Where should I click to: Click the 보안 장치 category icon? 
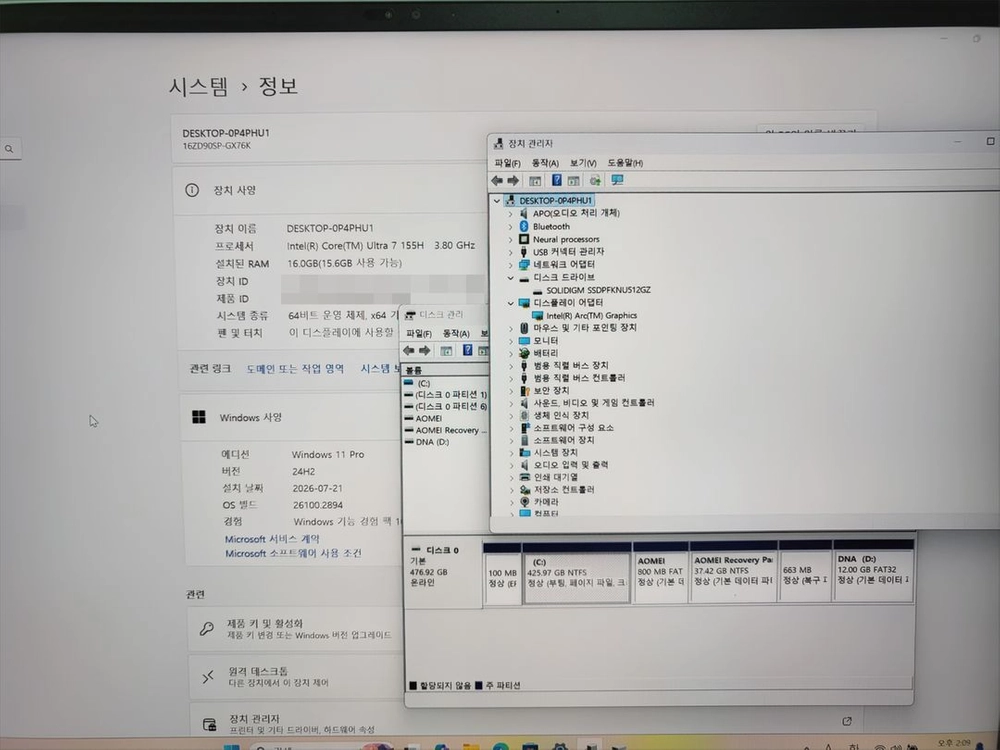pyautogui.click(x=524, y=390)
